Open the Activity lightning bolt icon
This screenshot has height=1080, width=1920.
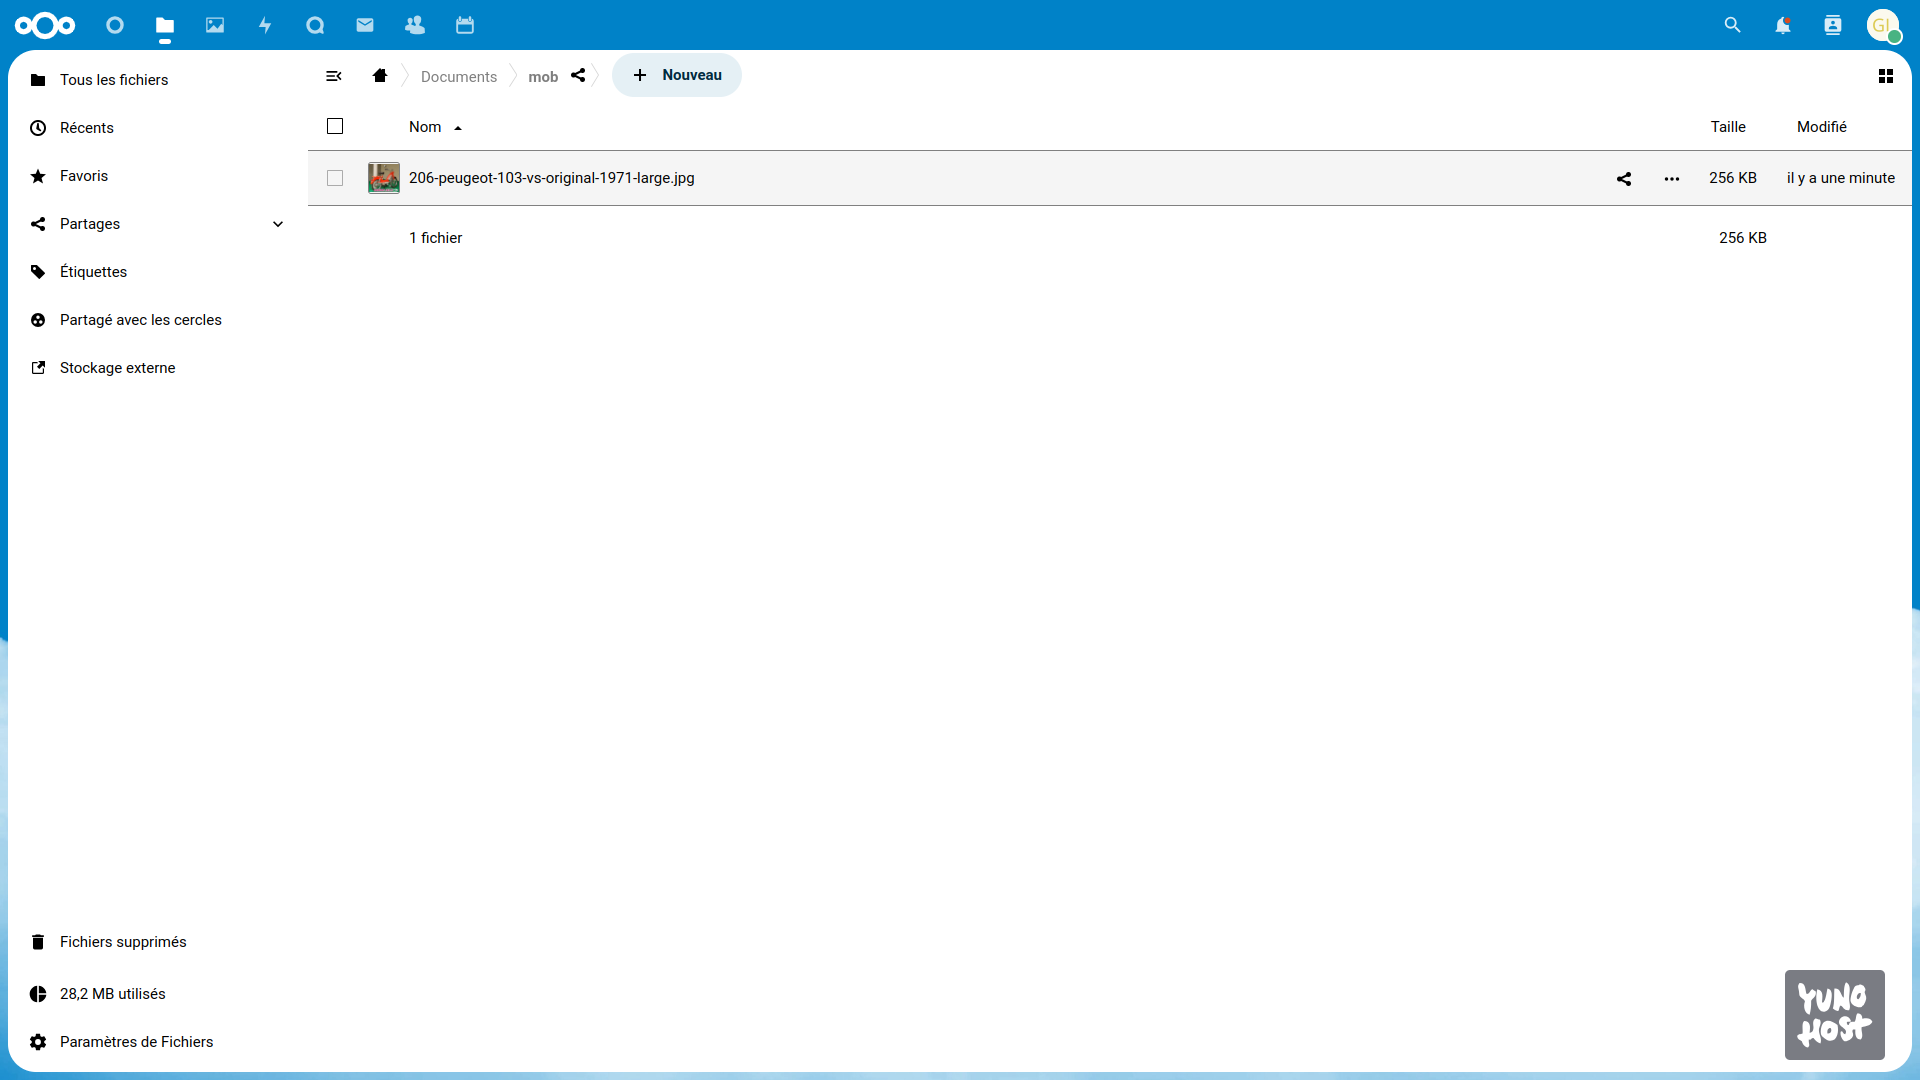coord(265,25)
